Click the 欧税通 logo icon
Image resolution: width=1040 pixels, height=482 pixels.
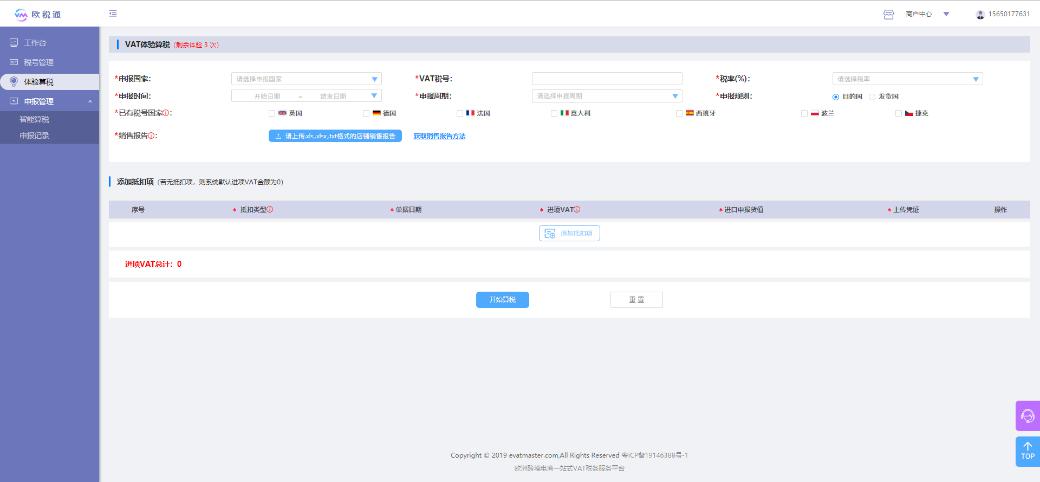pyautogui.click(x=21, y=15)
